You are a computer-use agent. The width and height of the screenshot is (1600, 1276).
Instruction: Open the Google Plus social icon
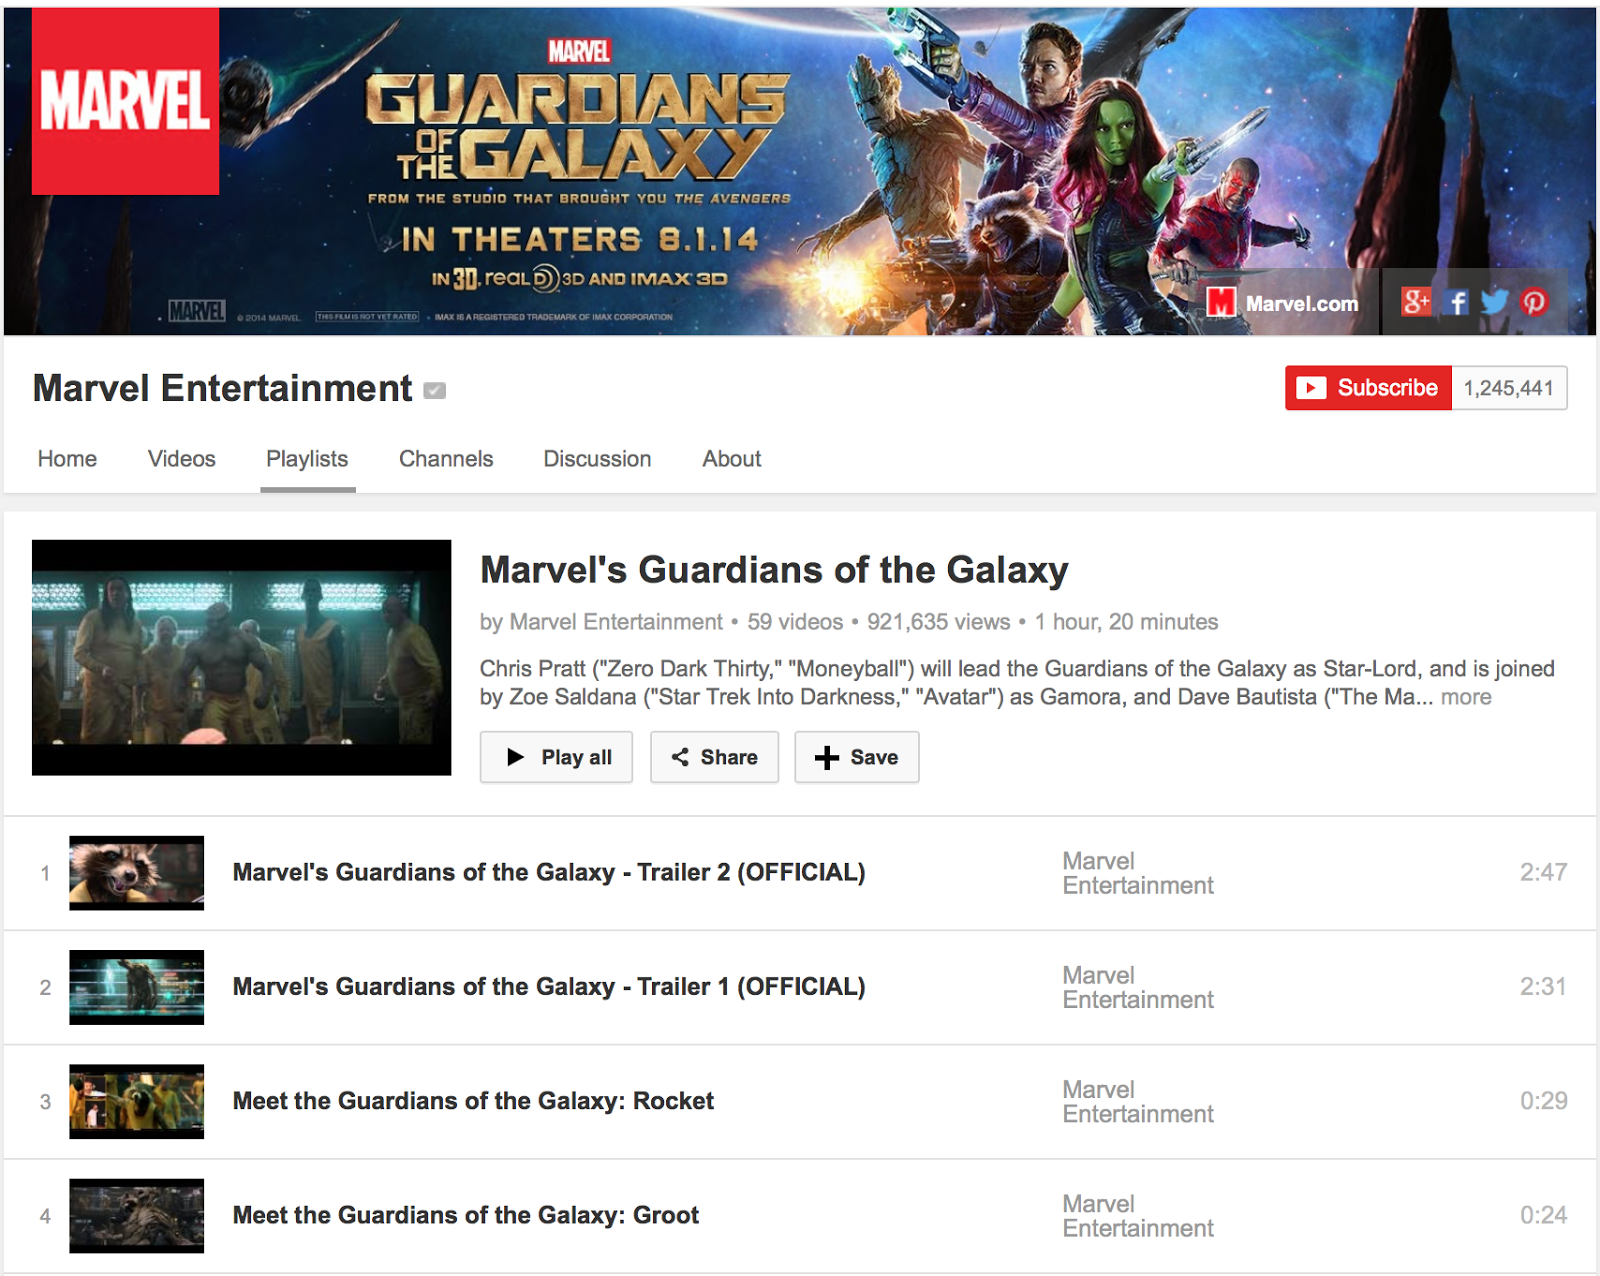(x=1416, y=301)
